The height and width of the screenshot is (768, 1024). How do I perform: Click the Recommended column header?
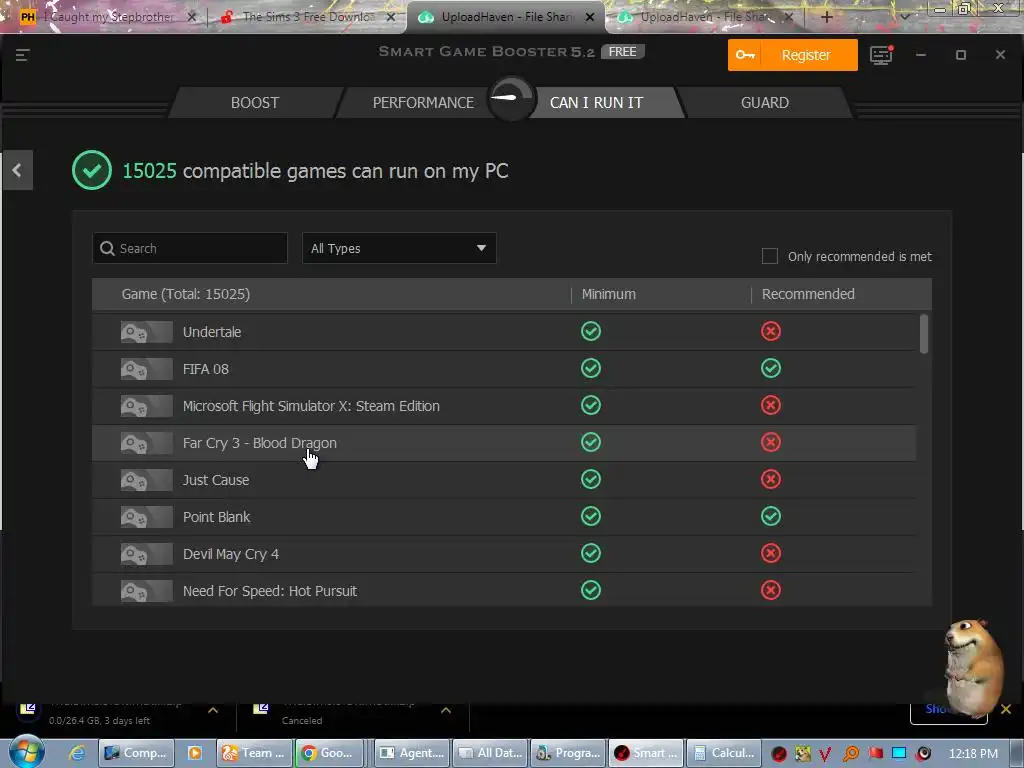click(808, 294)
